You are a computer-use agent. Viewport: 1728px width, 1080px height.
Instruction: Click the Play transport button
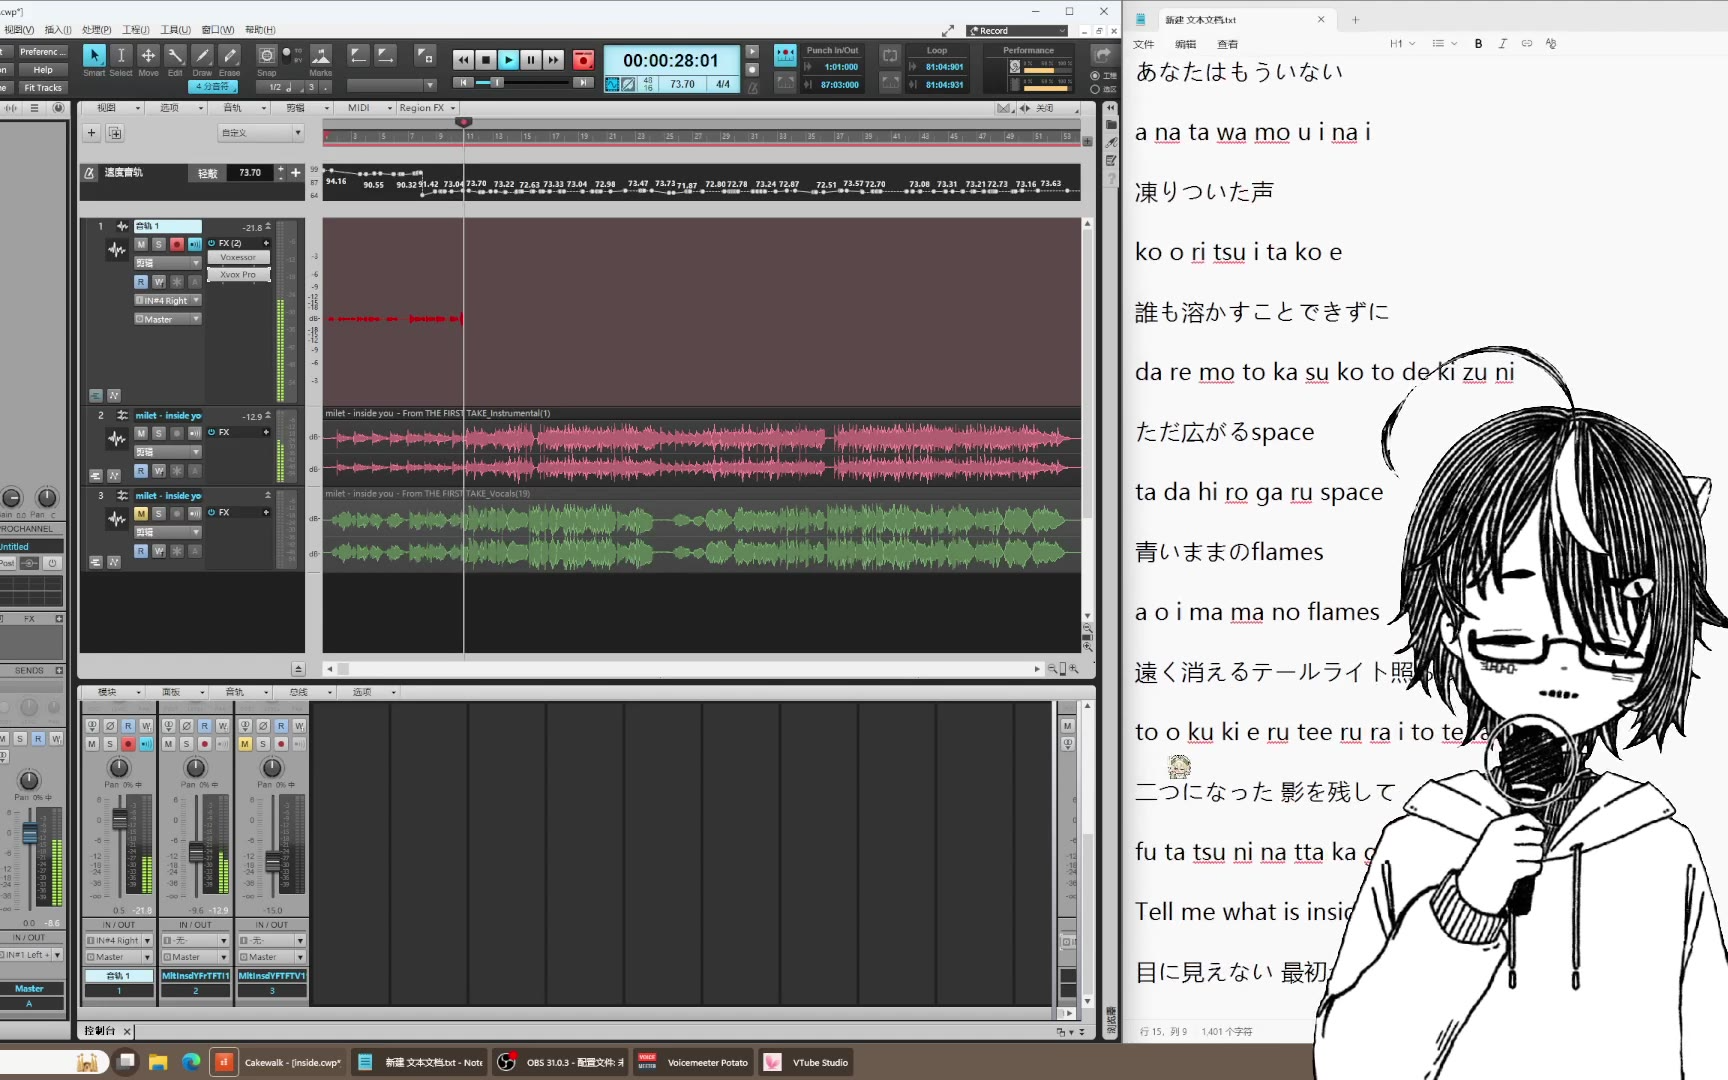tap(509, 60)
